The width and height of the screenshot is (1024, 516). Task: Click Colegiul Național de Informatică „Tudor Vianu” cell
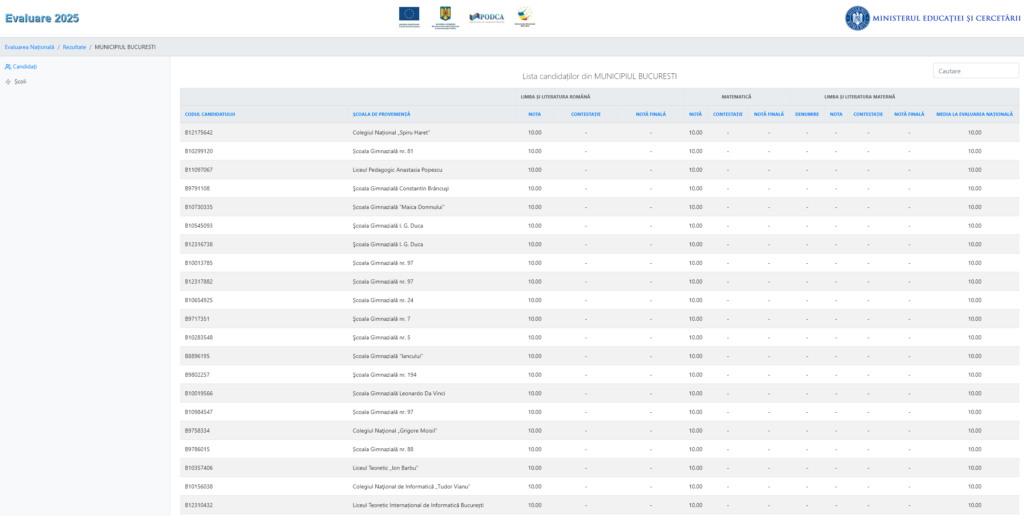point(411,487)
